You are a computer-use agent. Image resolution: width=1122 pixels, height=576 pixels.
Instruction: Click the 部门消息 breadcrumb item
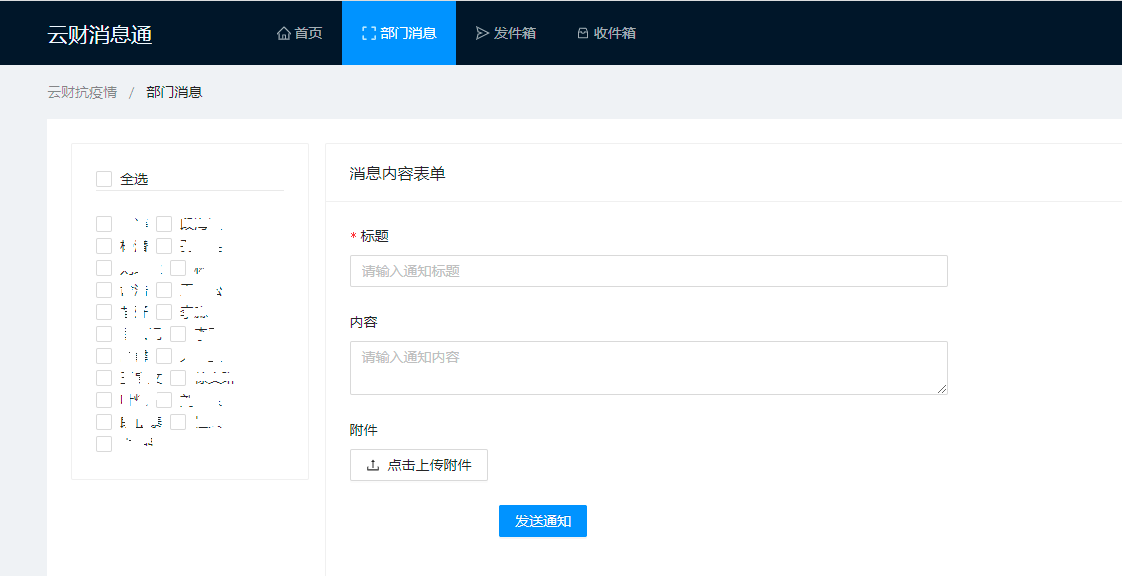[x=174, y=92]
